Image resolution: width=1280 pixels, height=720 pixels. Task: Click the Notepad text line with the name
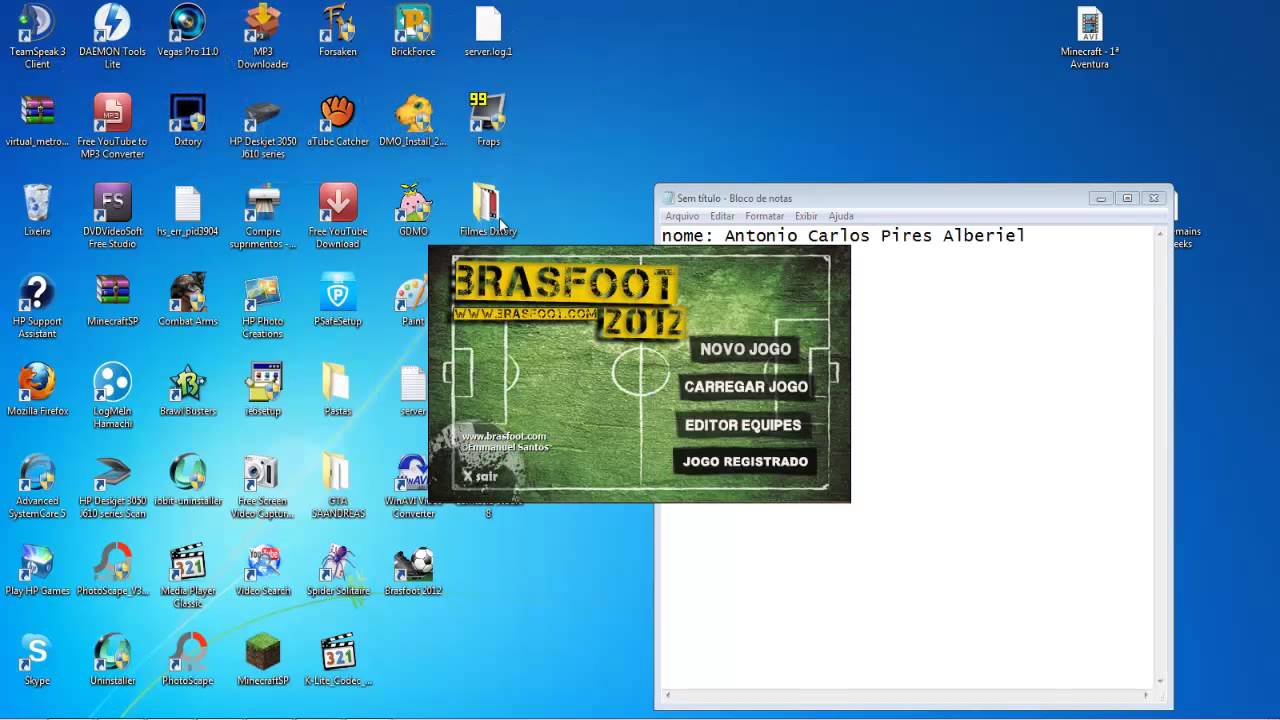843,236
